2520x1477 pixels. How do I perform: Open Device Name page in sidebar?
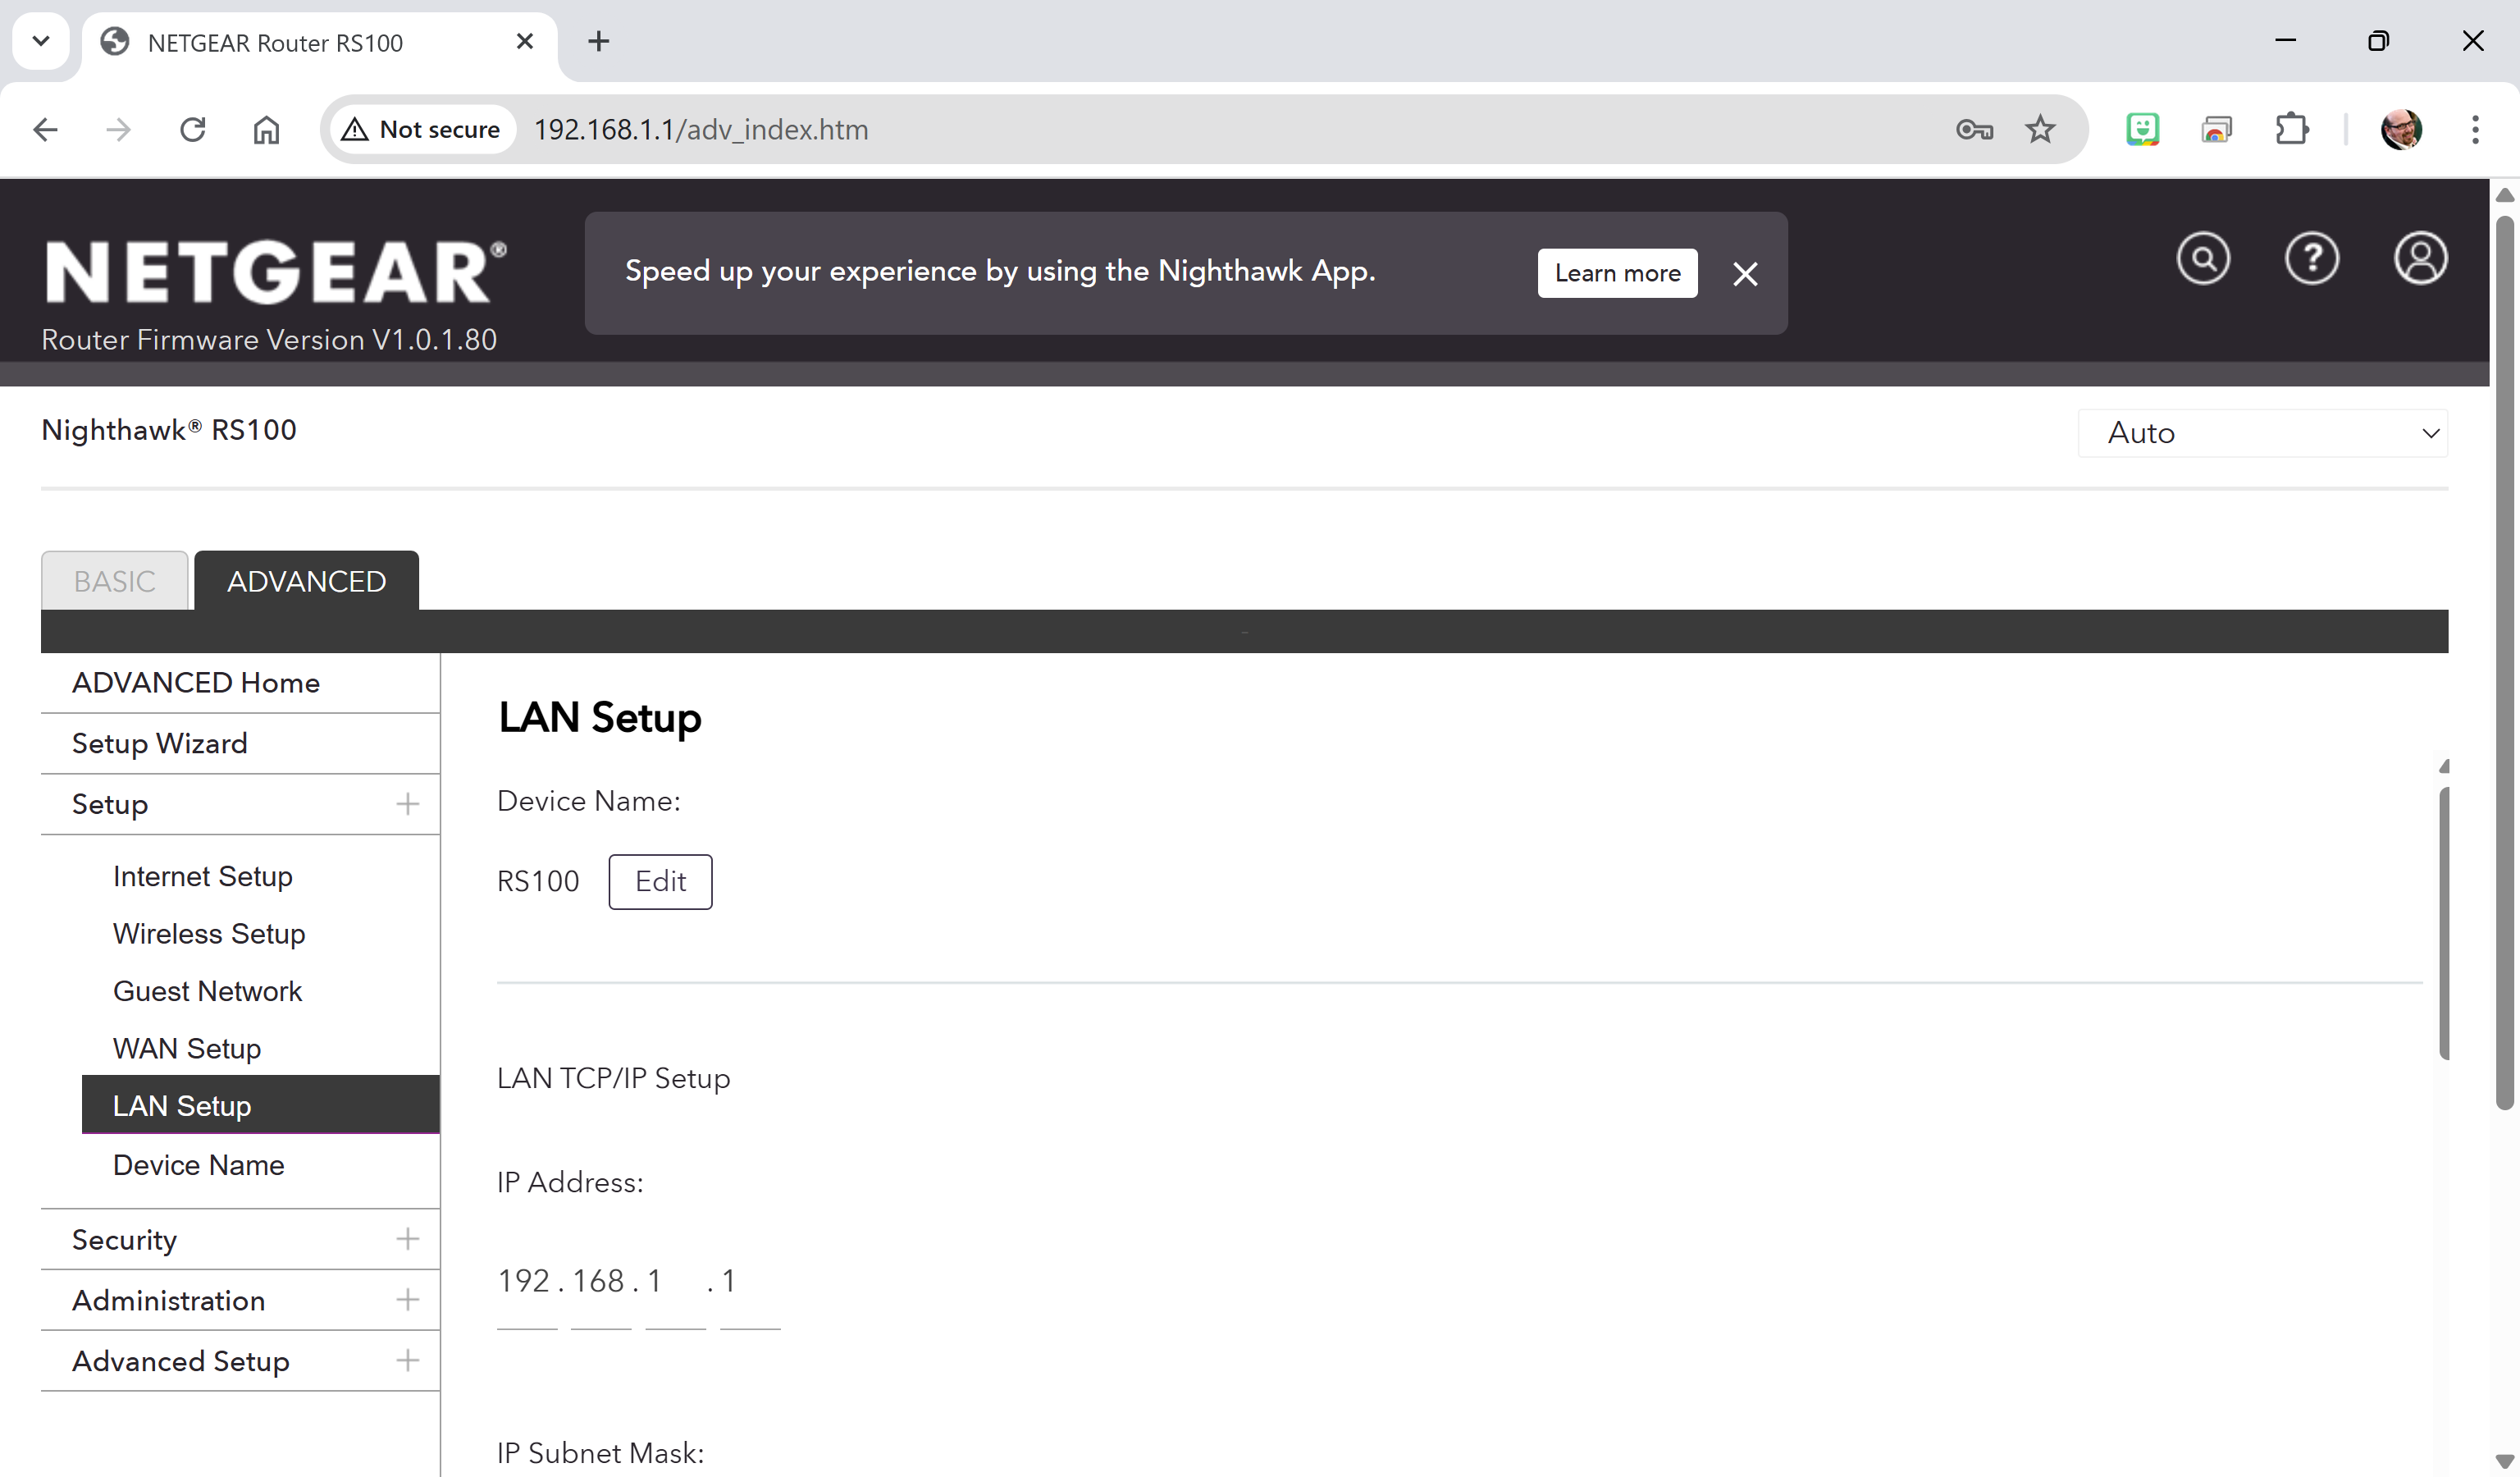(x=198, y=1165)
